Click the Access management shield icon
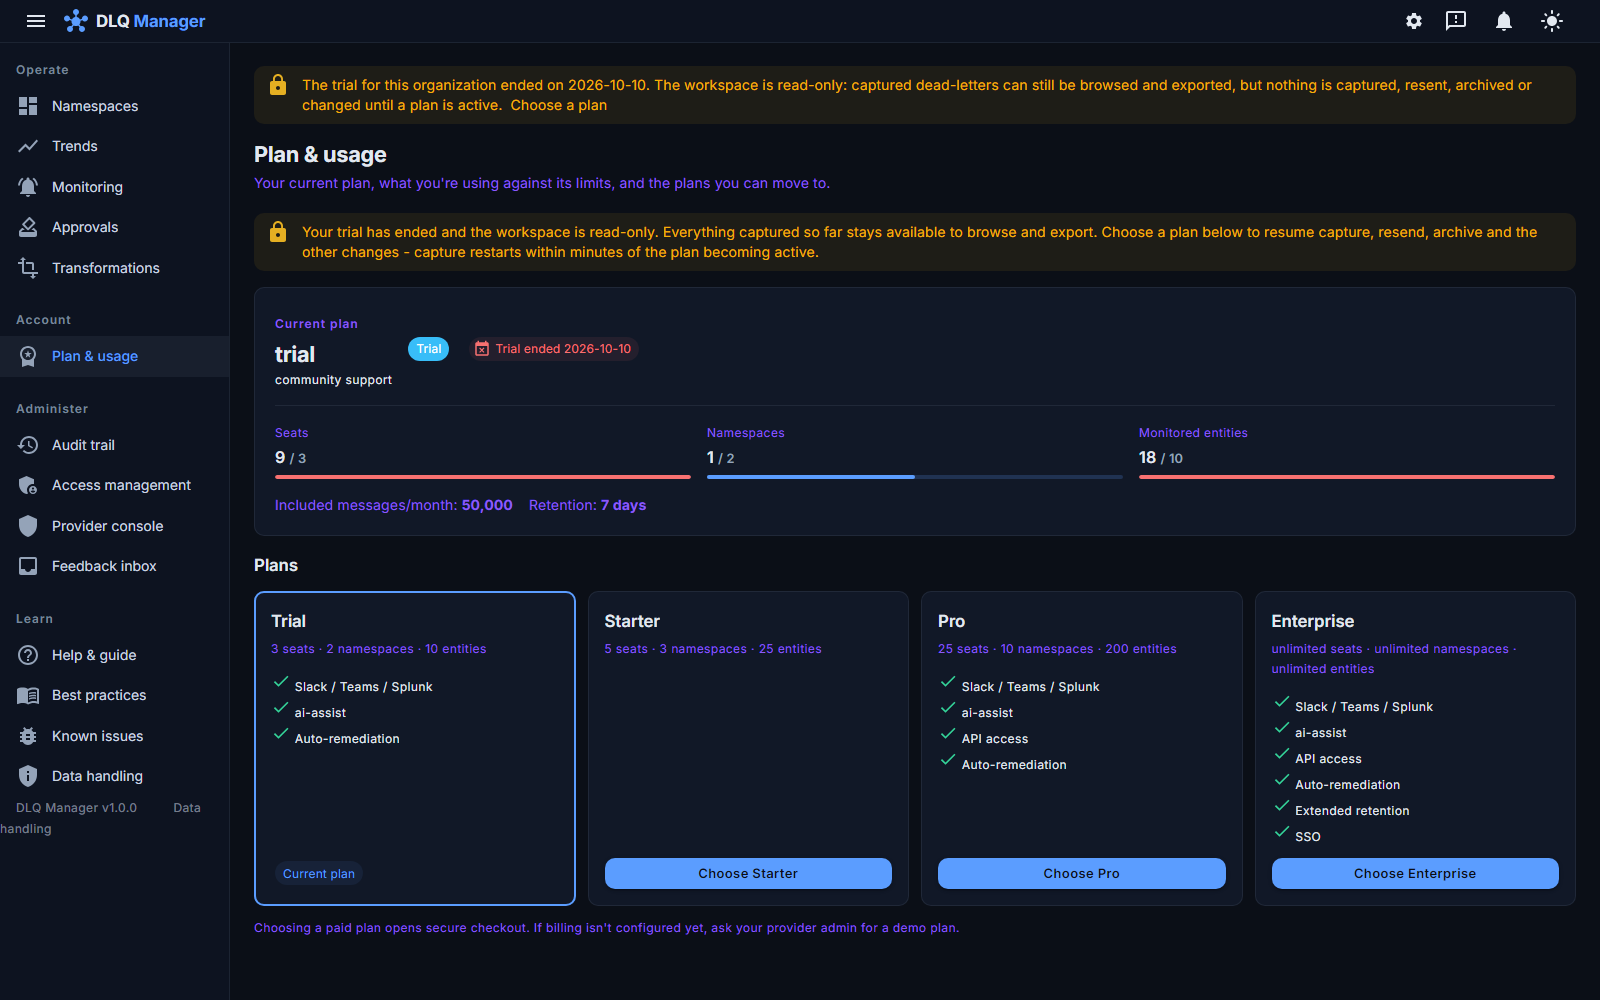Viewport: 1600px width, 1000px height. point(28,485)
